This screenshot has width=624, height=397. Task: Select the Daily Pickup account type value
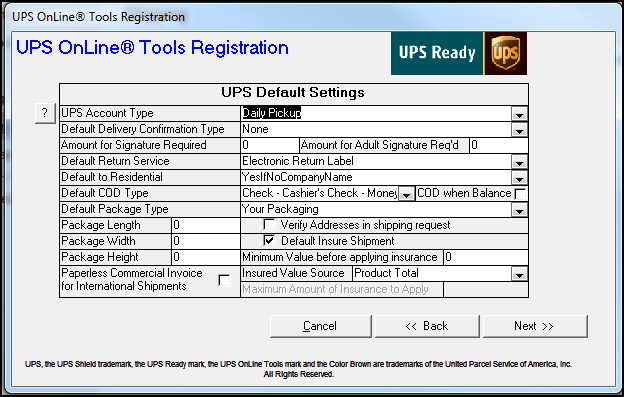pyautogui.click(x=271, y=113)
